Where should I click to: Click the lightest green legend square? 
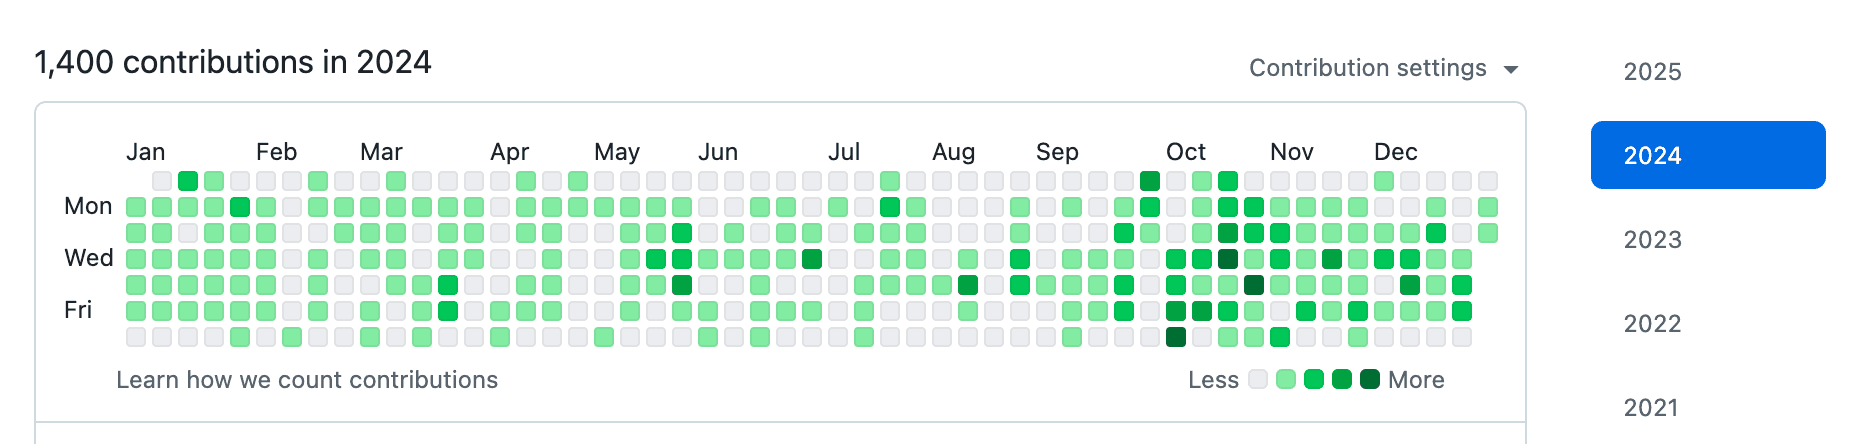[1286, 379]
